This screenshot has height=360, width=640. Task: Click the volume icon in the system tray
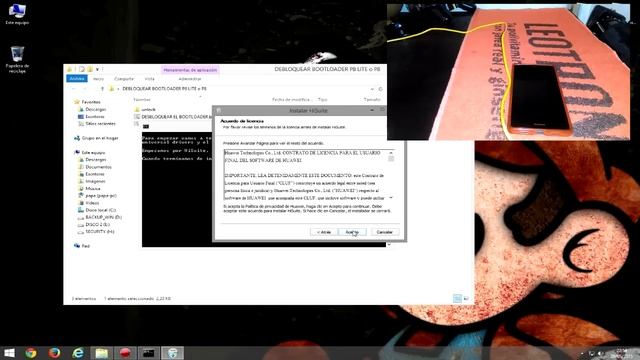point(601,353)
